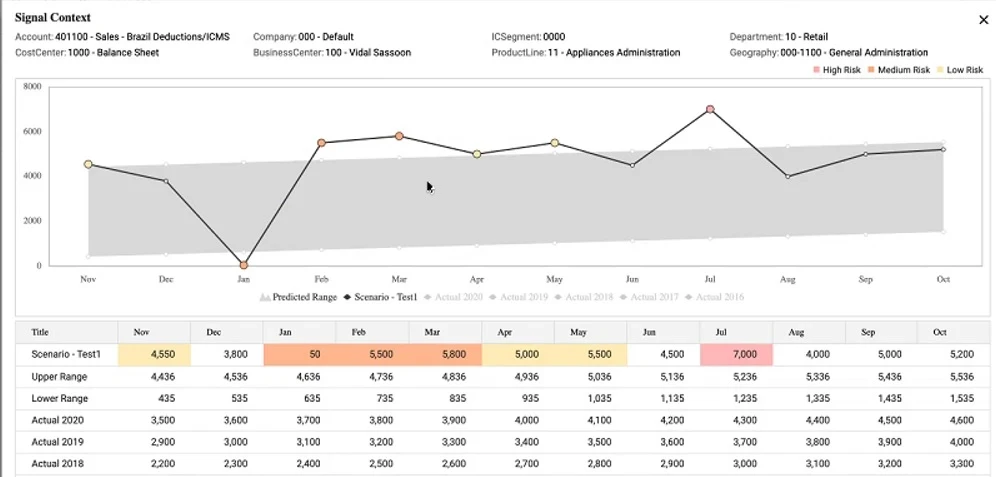996x477 pixels.
Task: Select the Jul 7,000 scenario cell
Action: pyautogui.click(x=736, y=354)
